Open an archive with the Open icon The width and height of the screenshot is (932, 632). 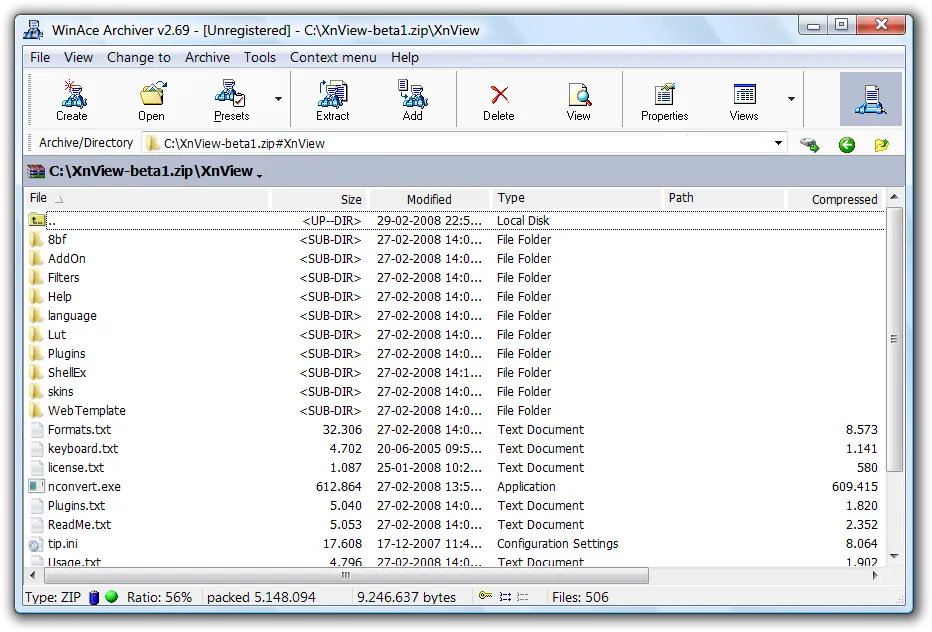click(x=151, y=98)
